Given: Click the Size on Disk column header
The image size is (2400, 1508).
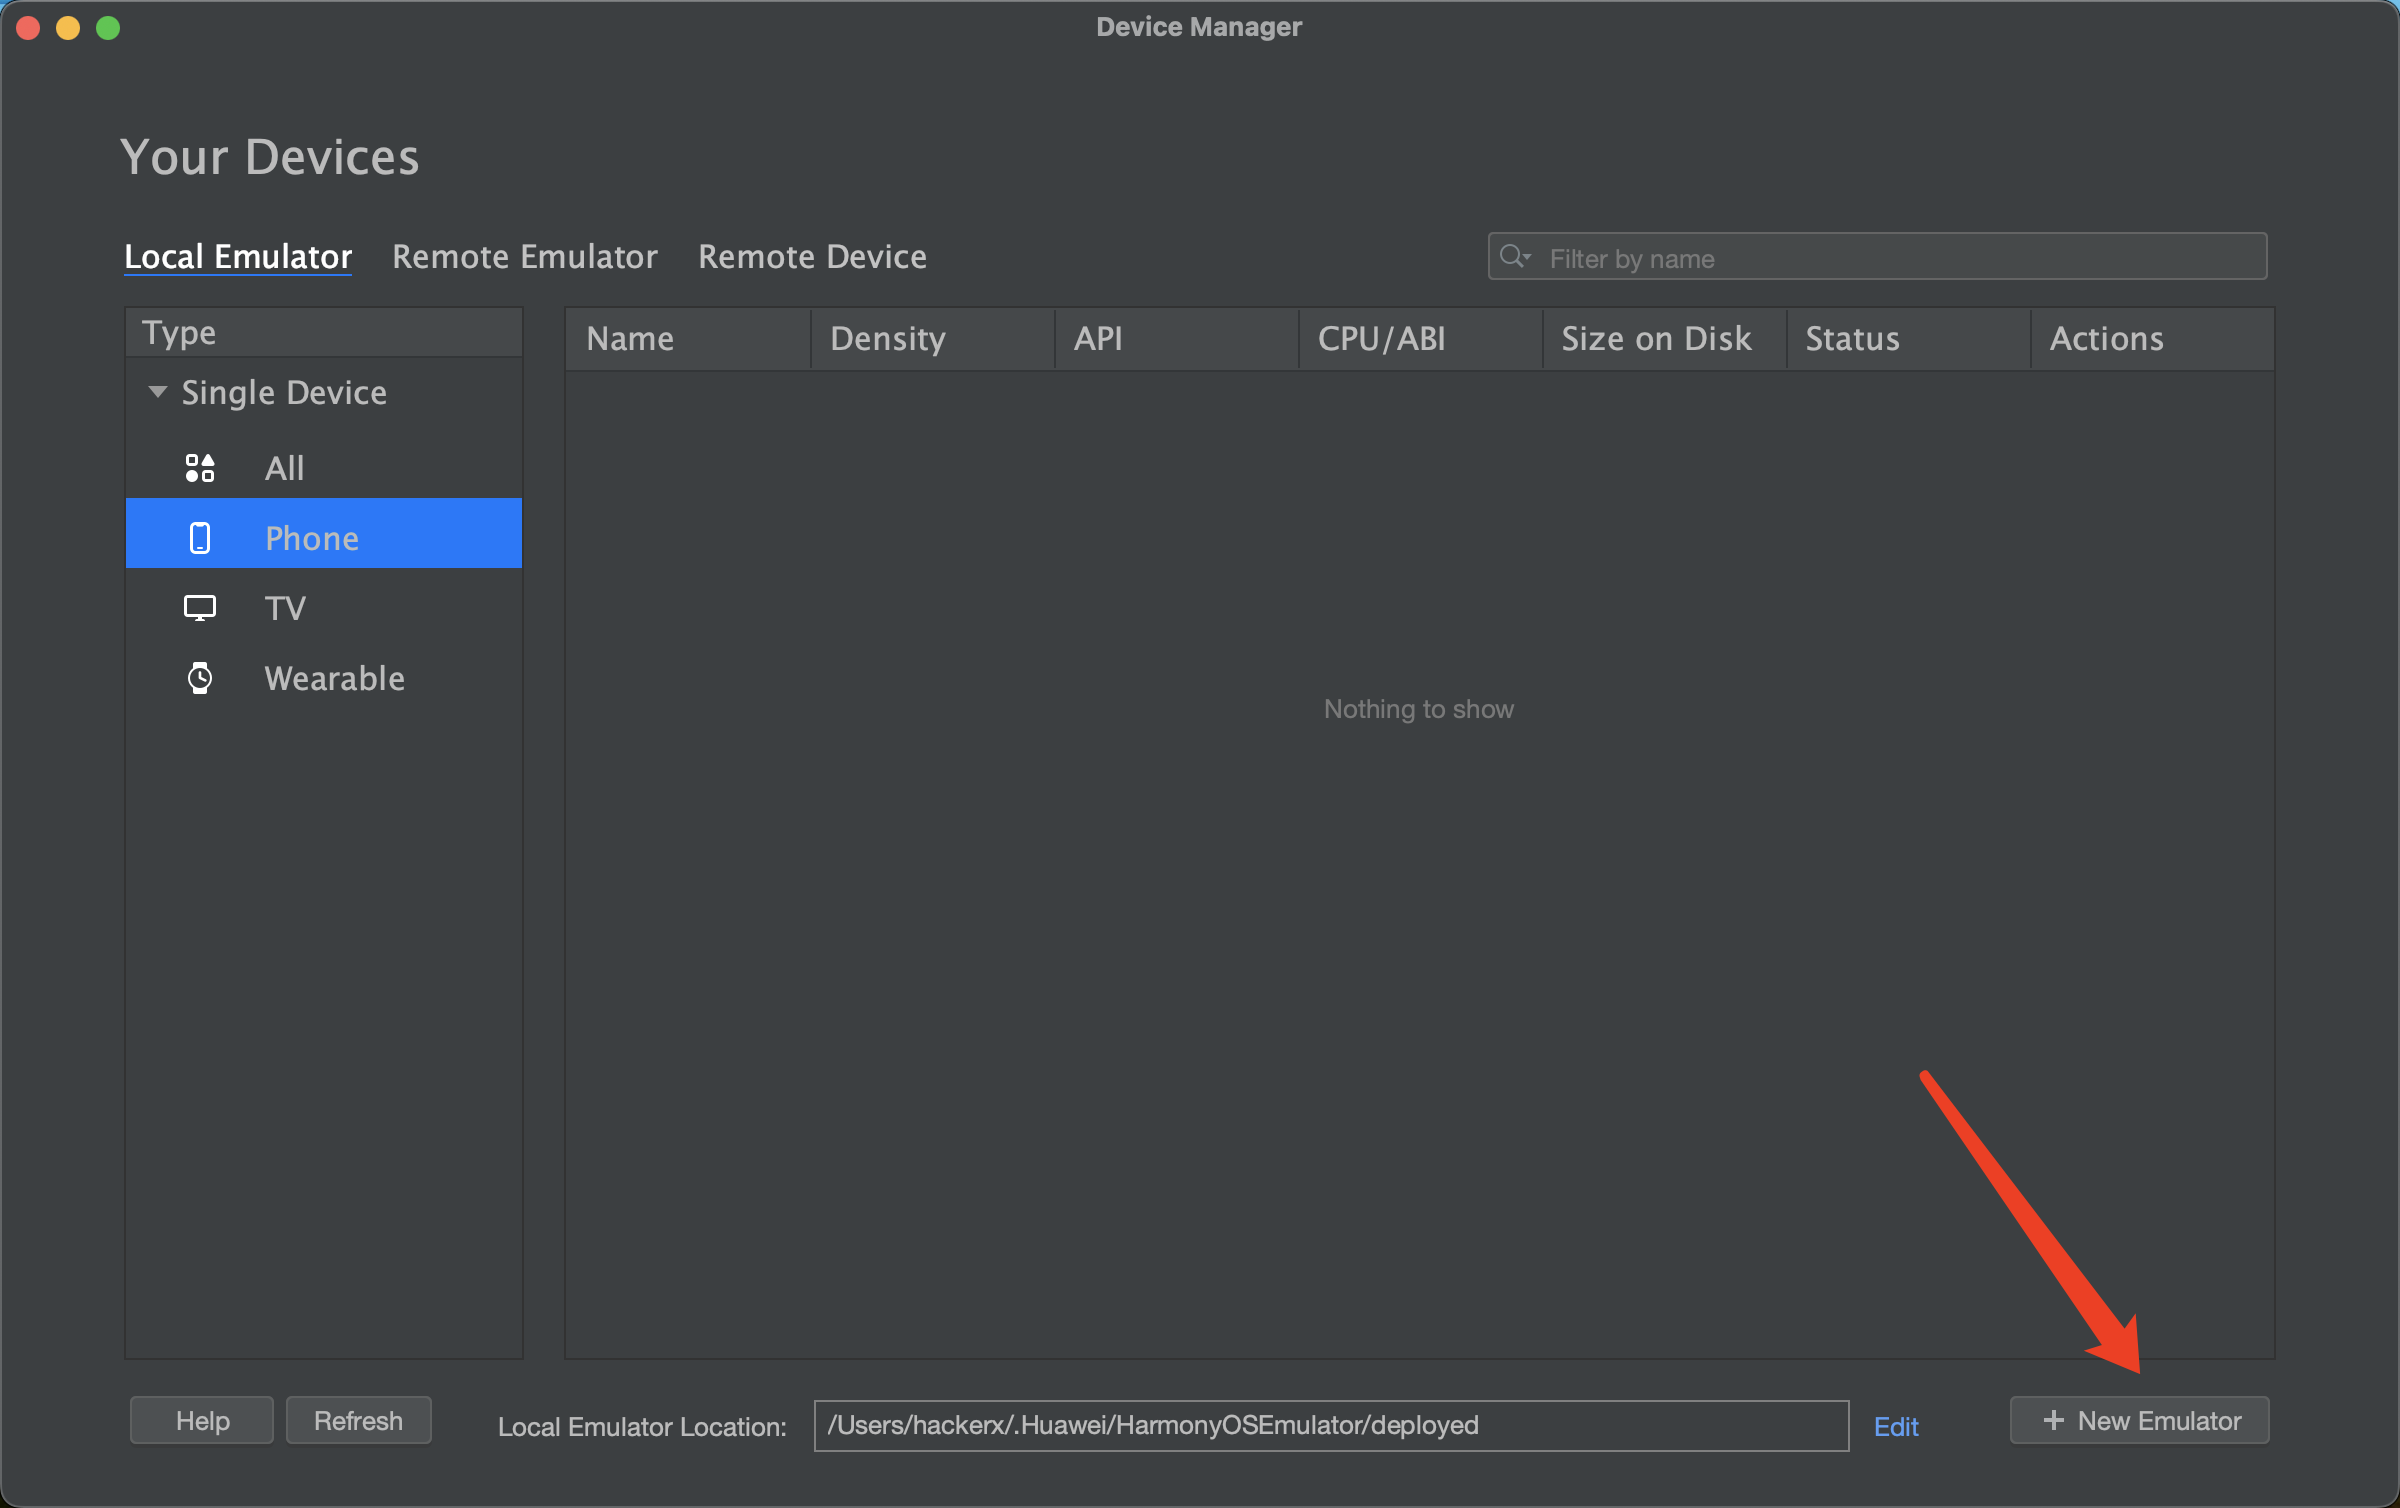Looking at the screenshot, I should (1656, 339).
